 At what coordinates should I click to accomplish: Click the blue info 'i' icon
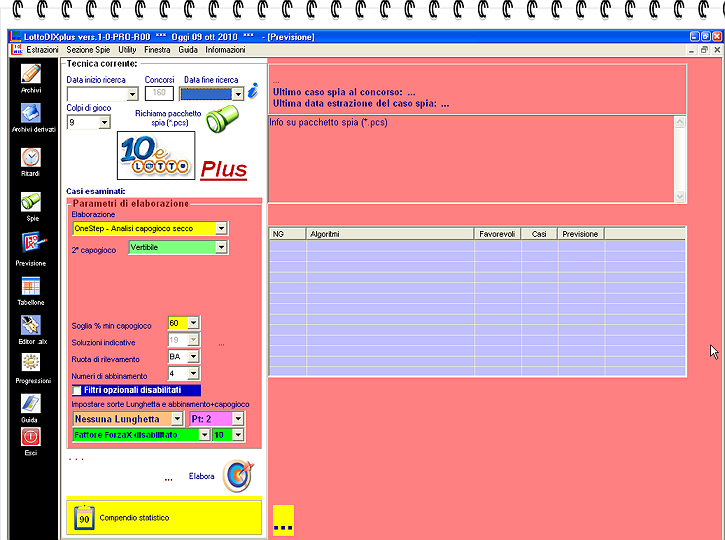[253, 91]
